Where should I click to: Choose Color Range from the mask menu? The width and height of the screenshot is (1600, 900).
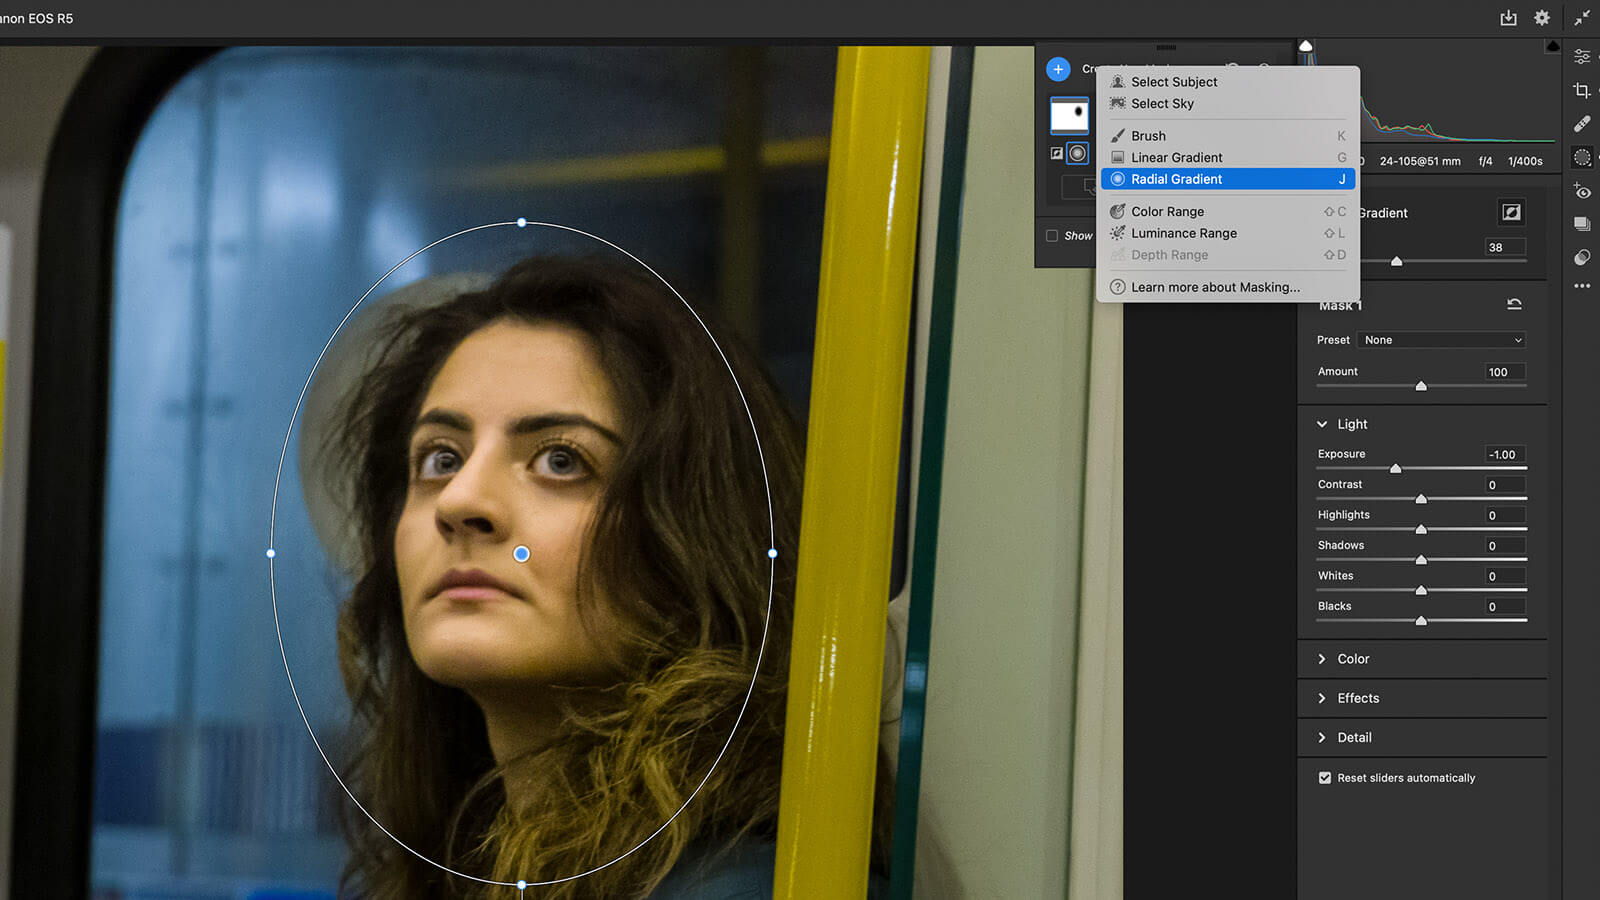(1228, 212)
